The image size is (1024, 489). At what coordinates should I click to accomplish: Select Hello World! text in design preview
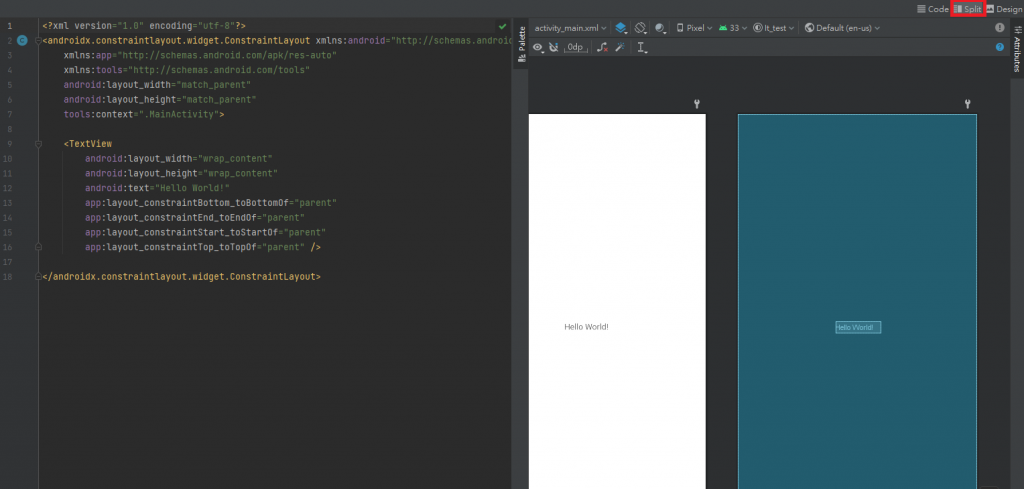586,326
